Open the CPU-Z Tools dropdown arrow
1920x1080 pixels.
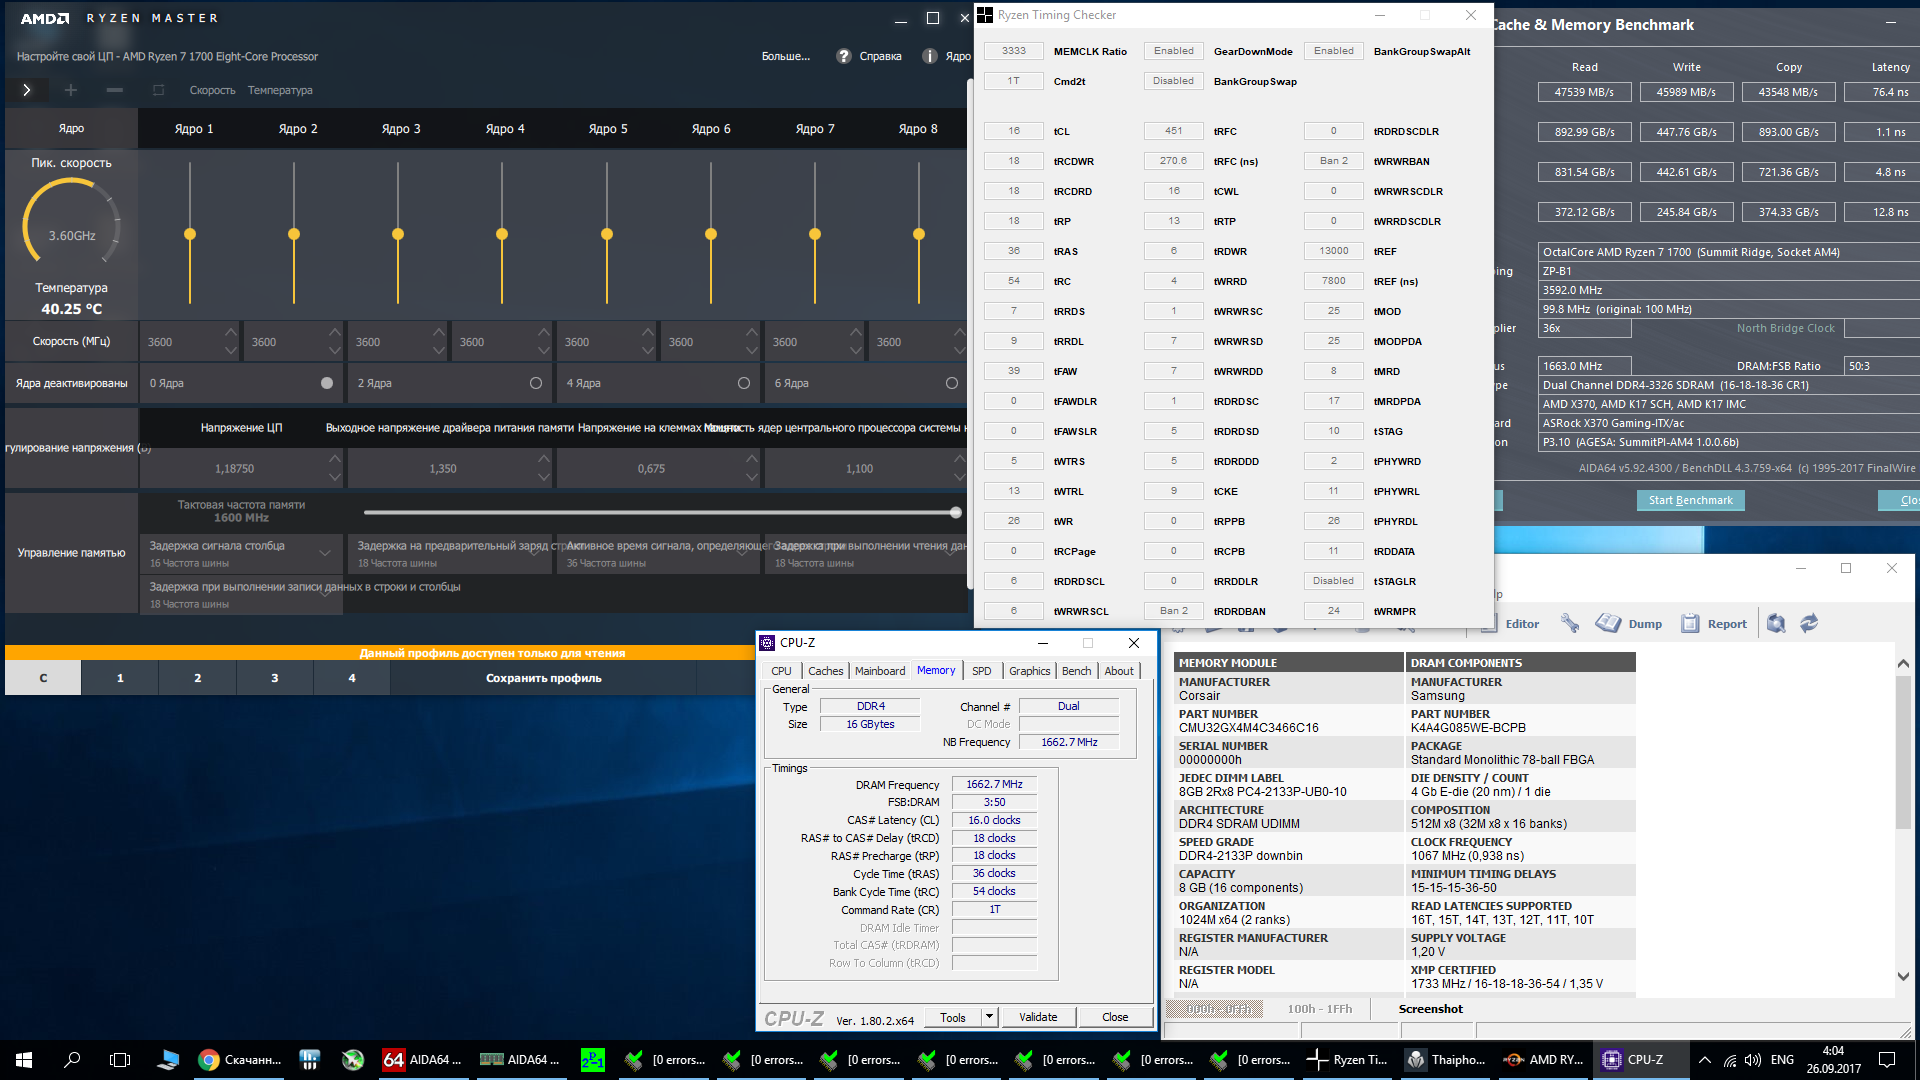pos(989,1017)
